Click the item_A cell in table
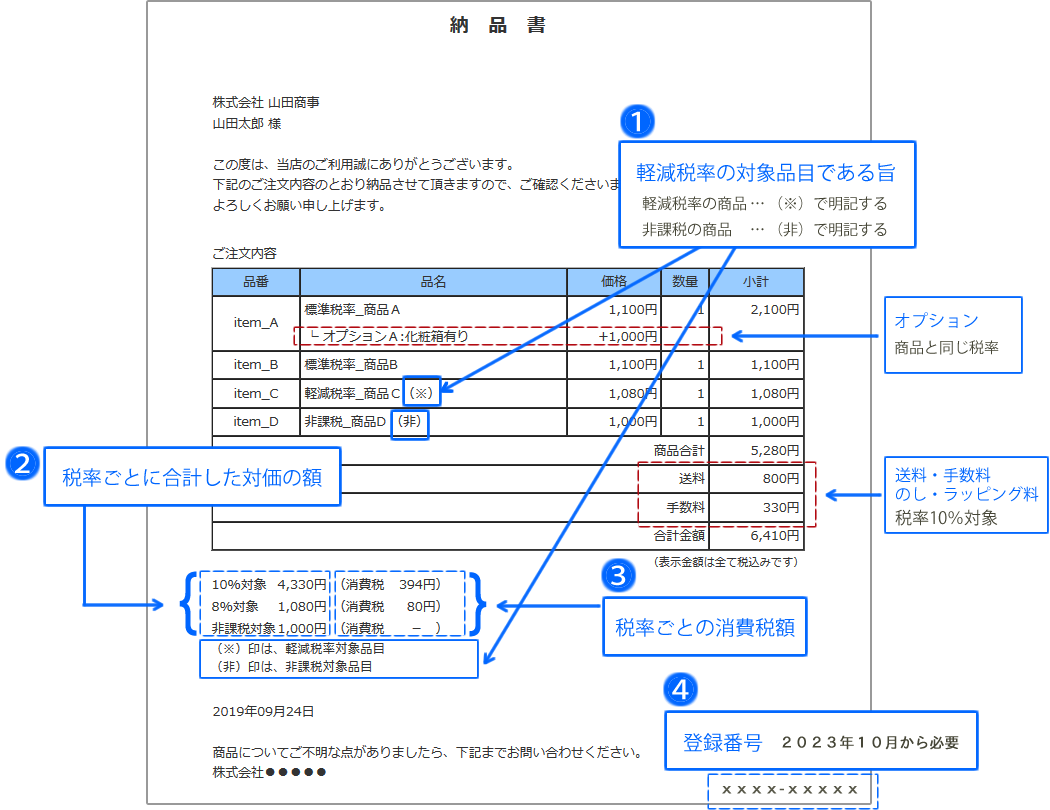 coord(256,323)
